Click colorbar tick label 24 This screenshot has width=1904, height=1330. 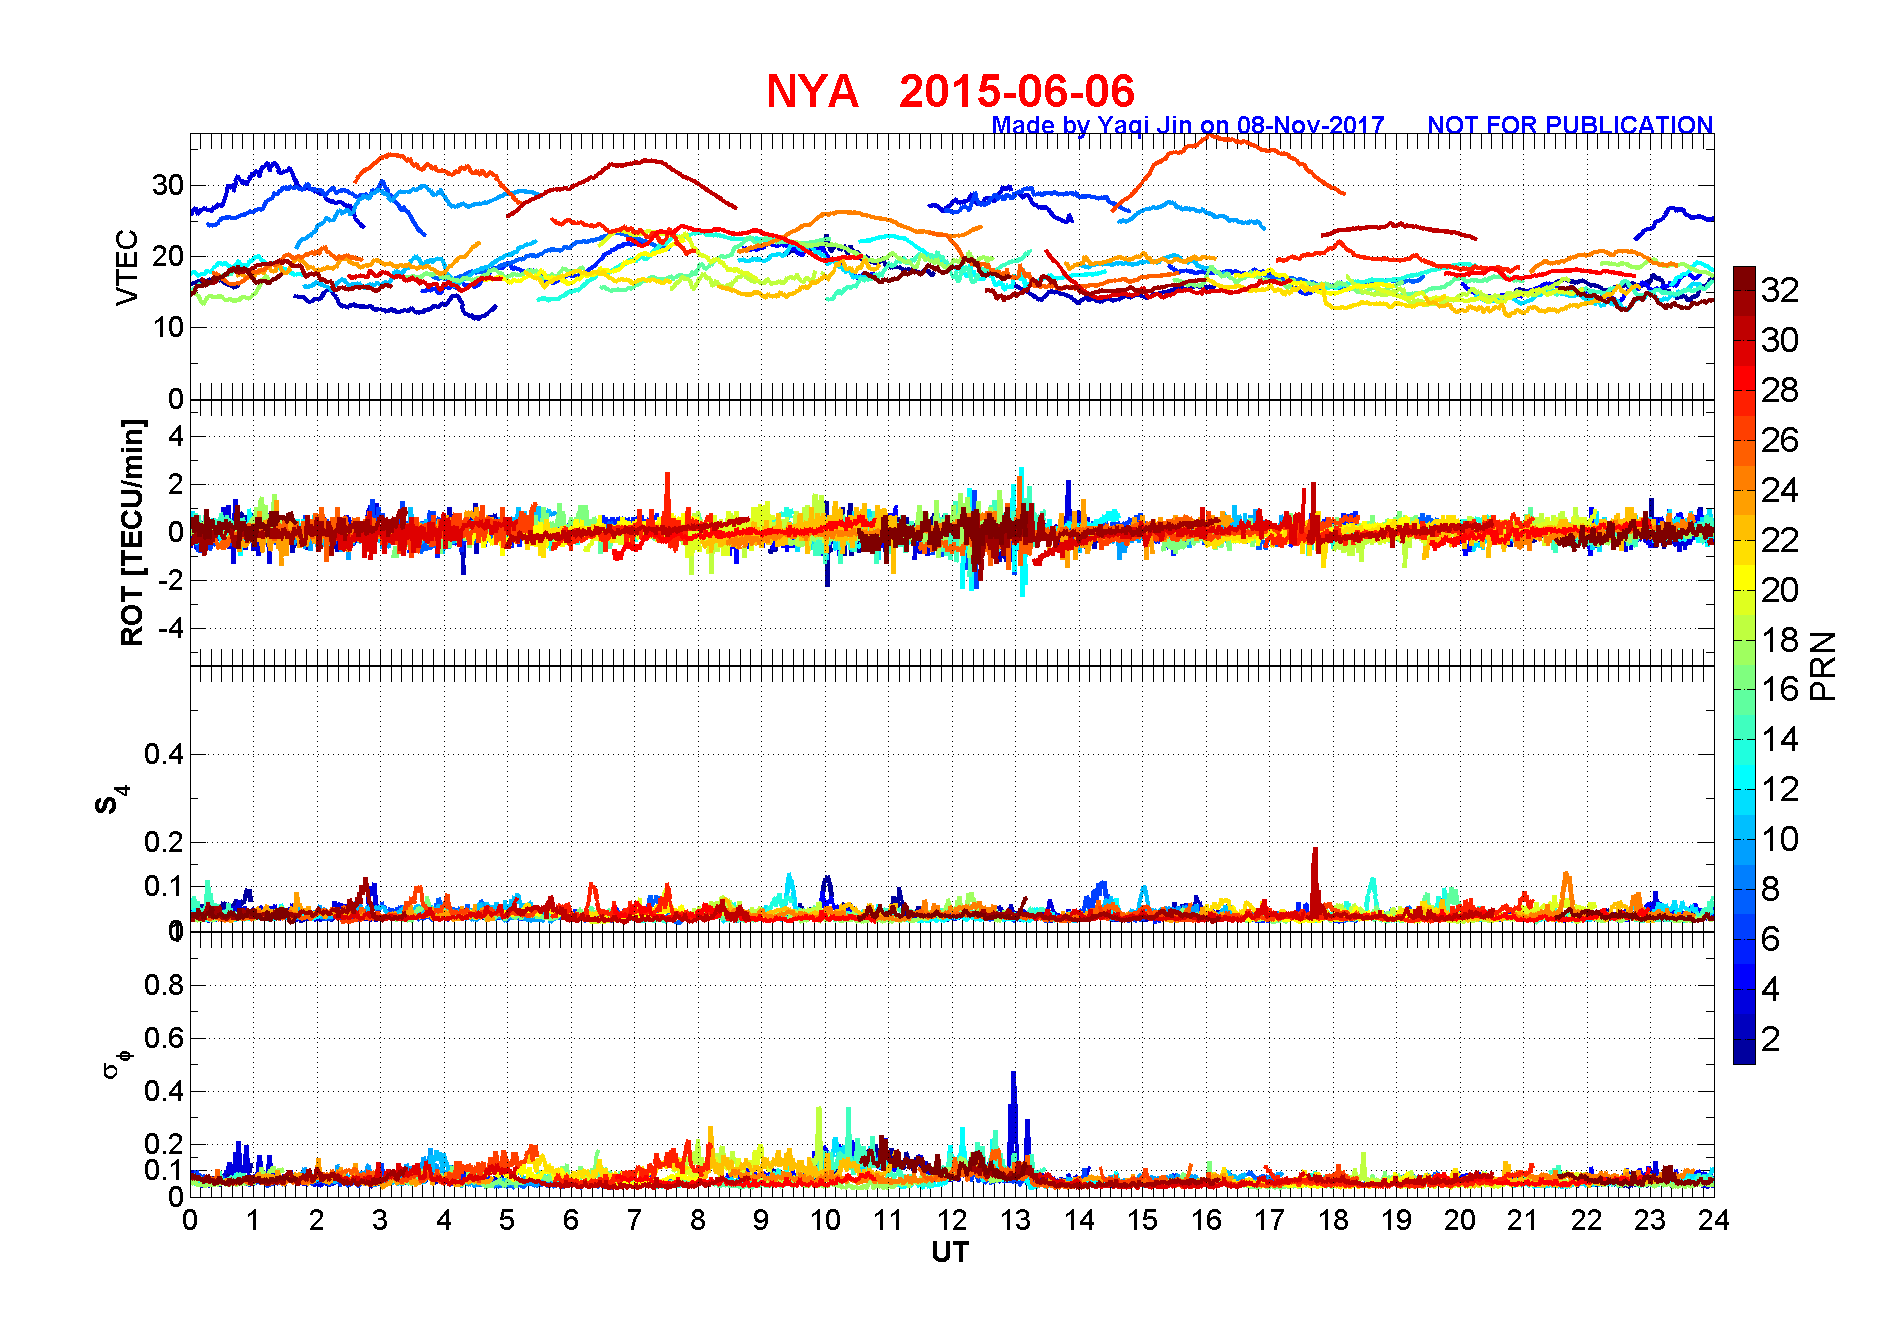[x=1780, y=490]
